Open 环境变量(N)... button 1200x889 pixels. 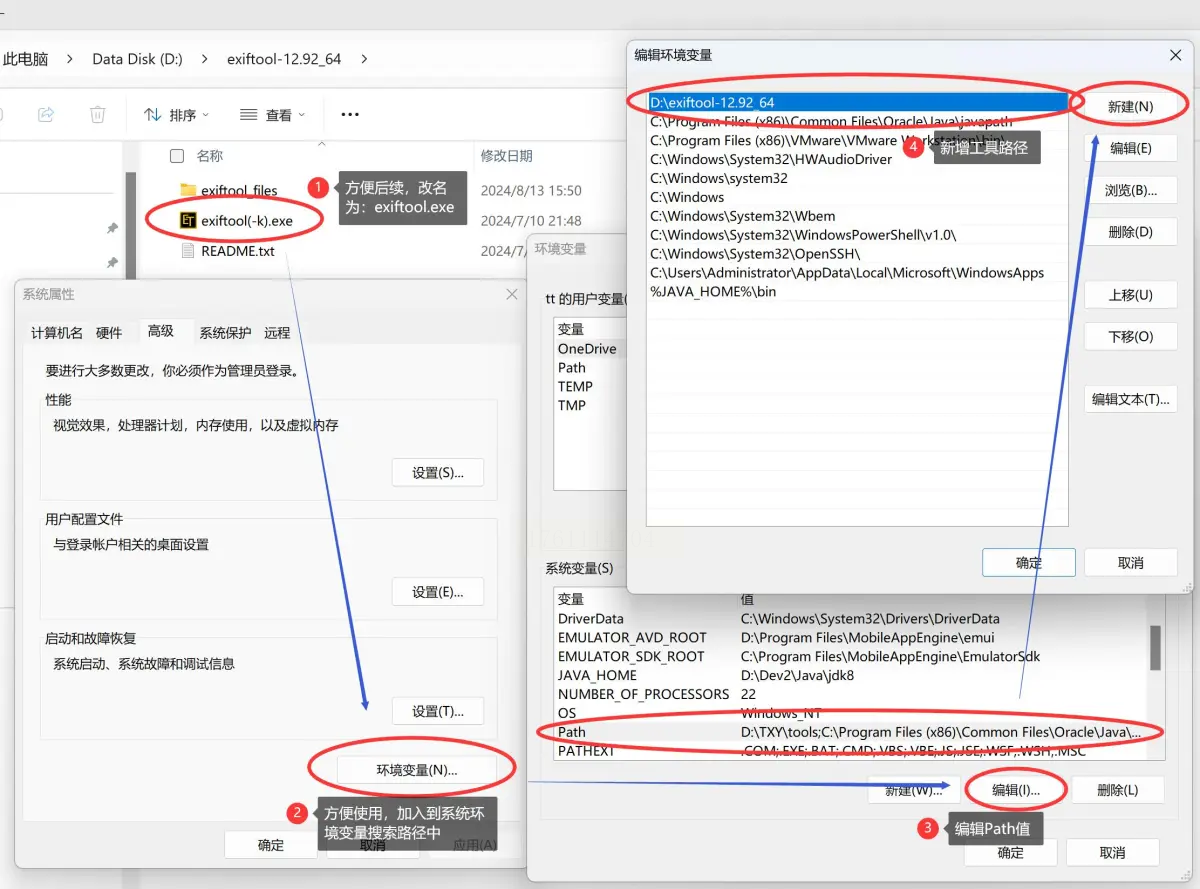point(417,770)
